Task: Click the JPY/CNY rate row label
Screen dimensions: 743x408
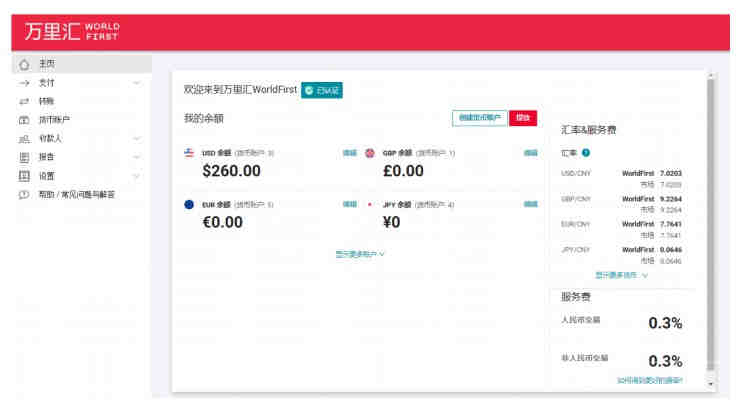Action: click(x=576, y=250)
